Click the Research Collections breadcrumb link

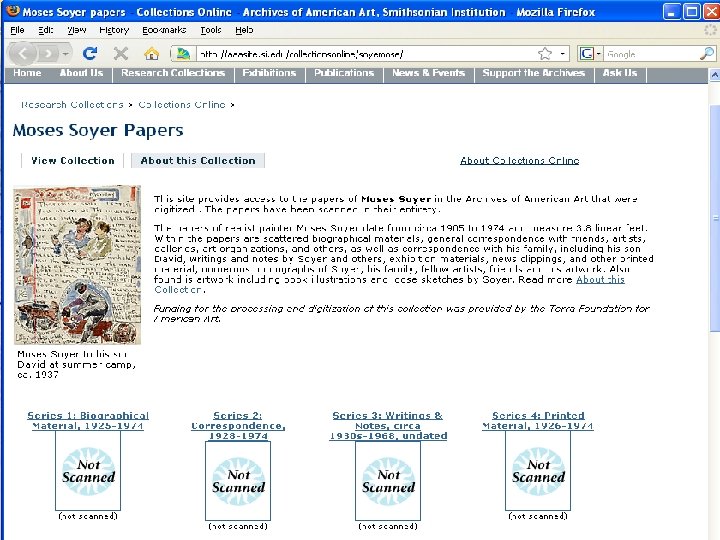pos(72,105)
